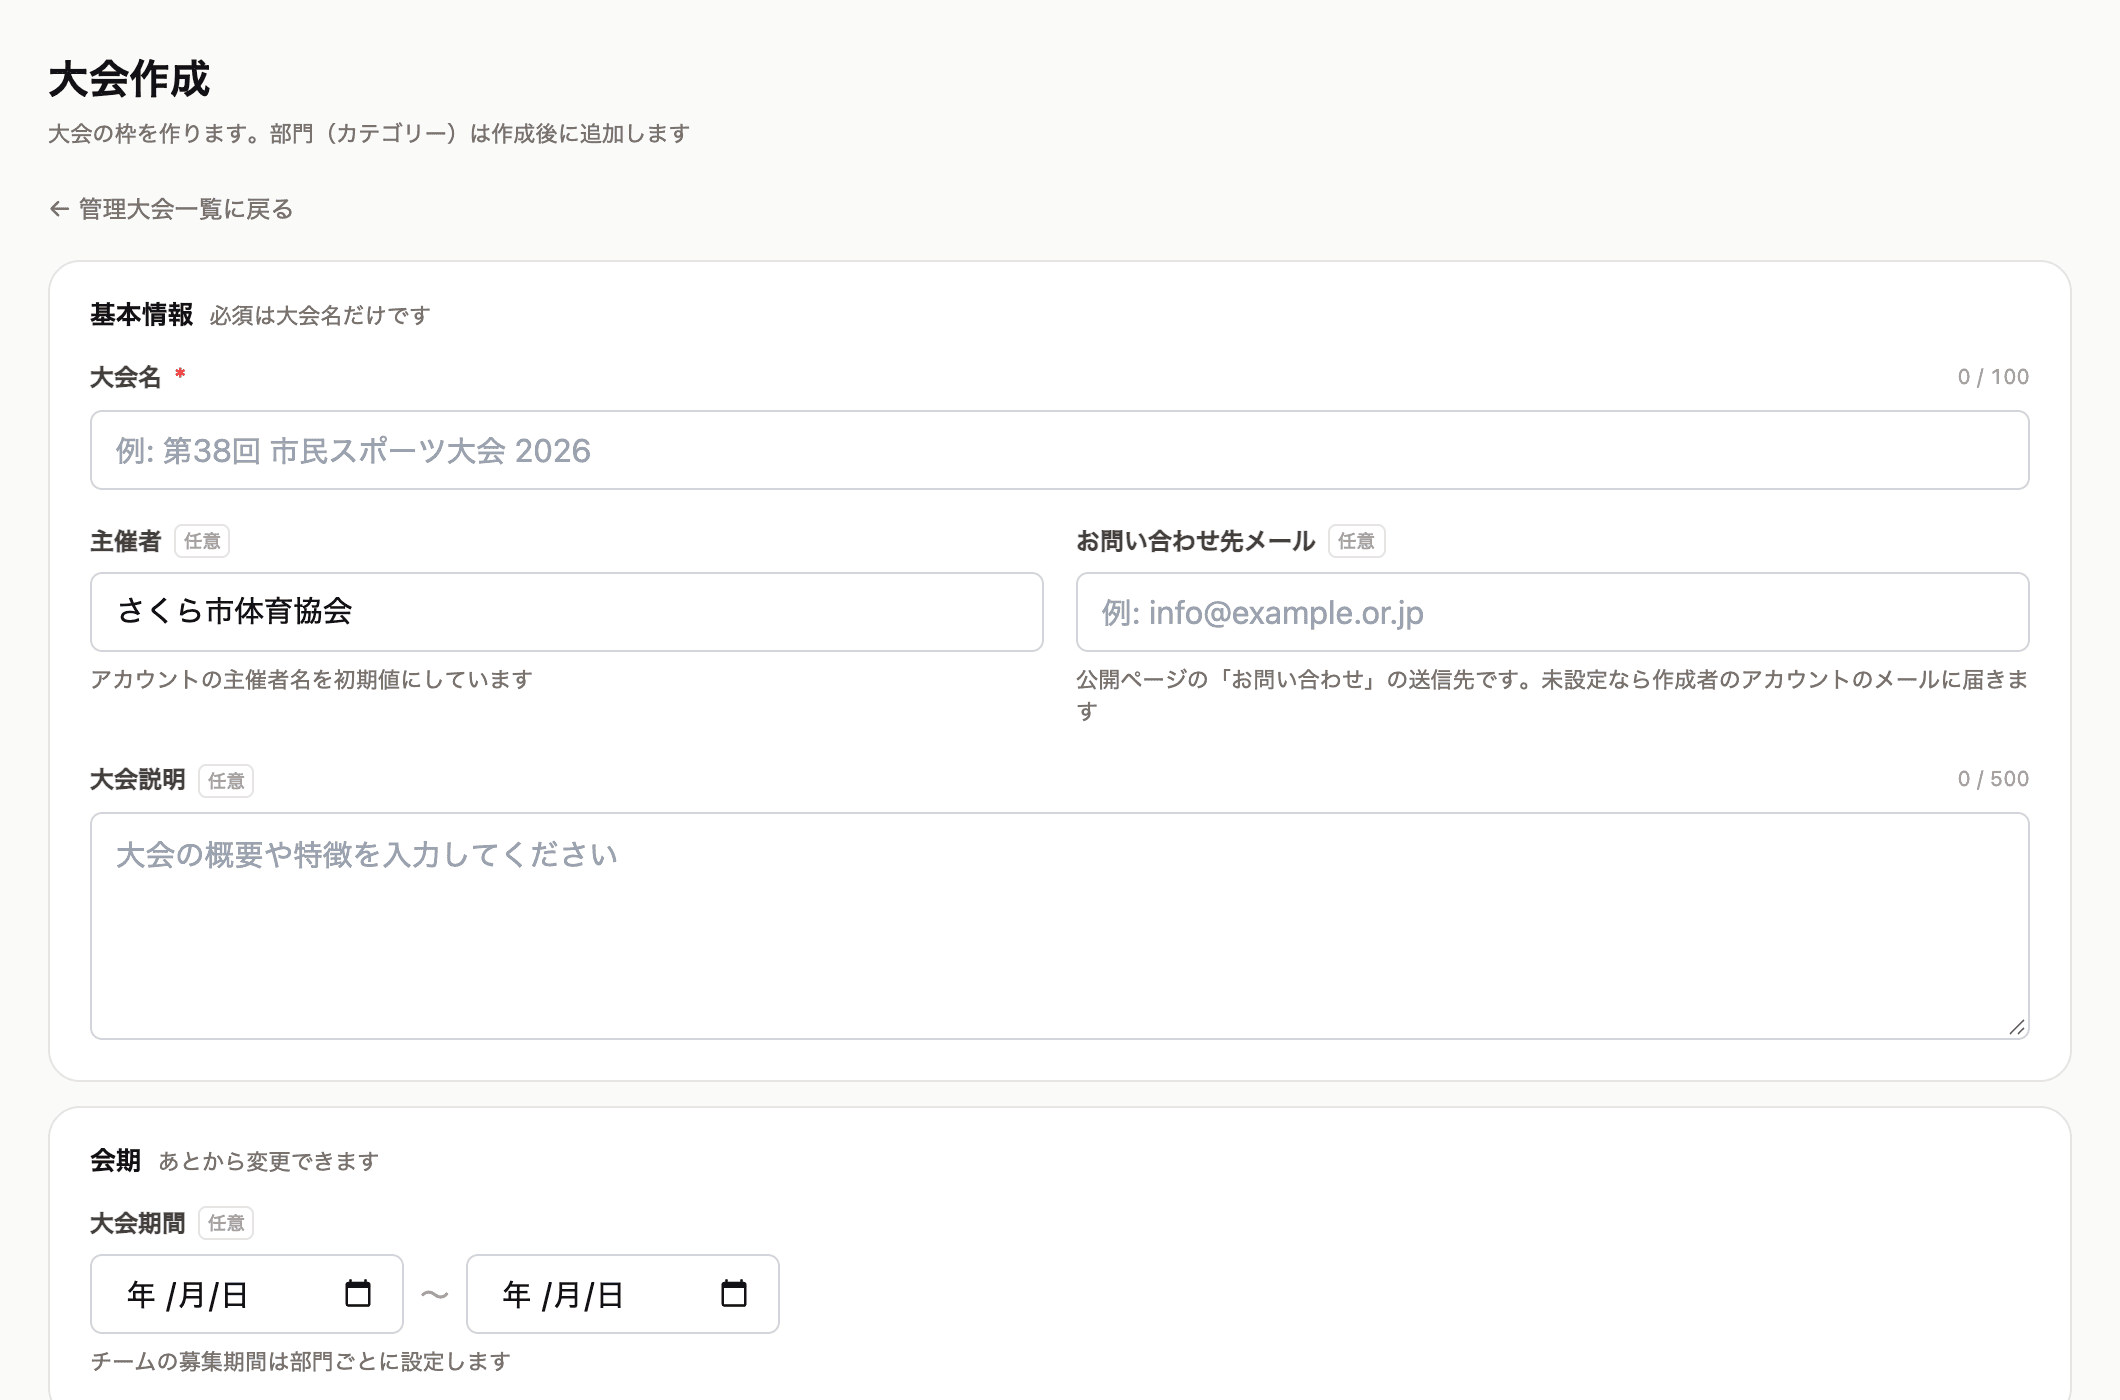Click the 大会説明 field label
The image size is (2120, 1400).
point(137,779)
